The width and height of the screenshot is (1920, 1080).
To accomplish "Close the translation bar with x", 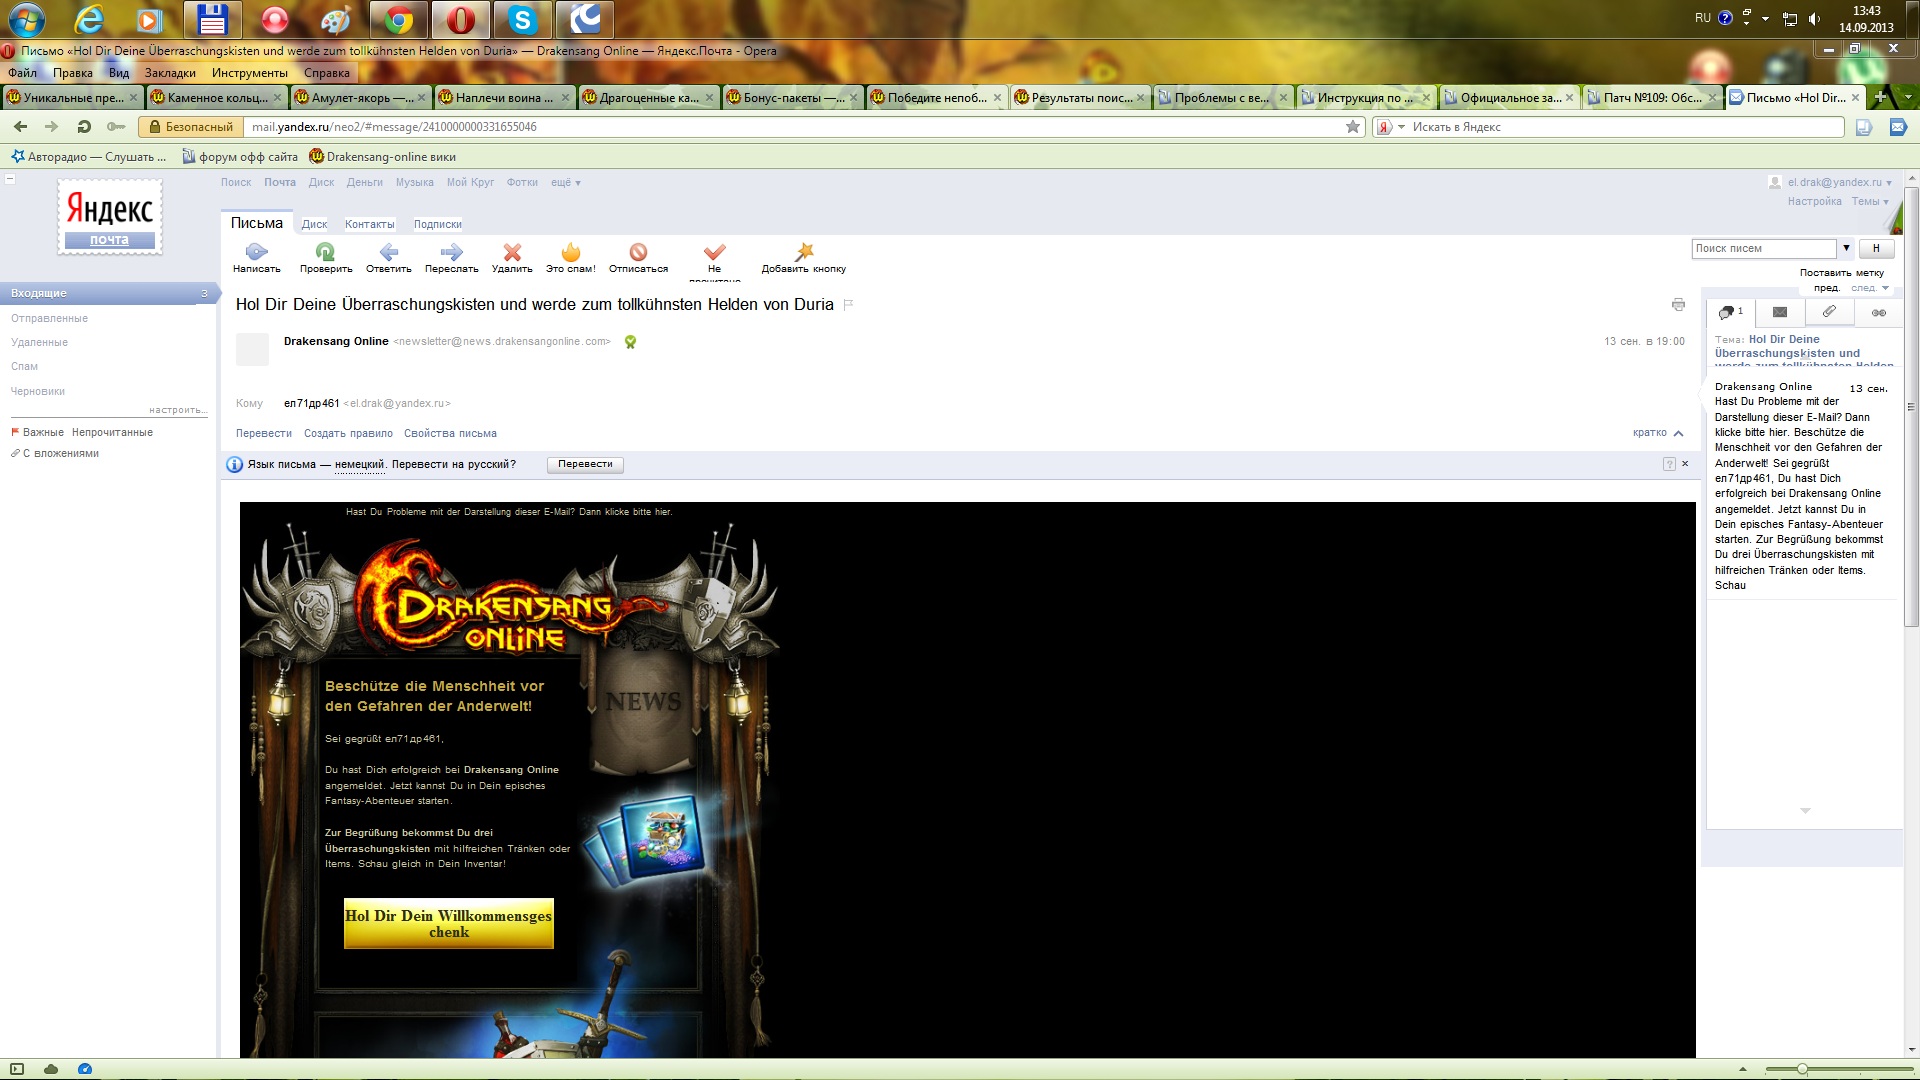I will [1685, 464].
